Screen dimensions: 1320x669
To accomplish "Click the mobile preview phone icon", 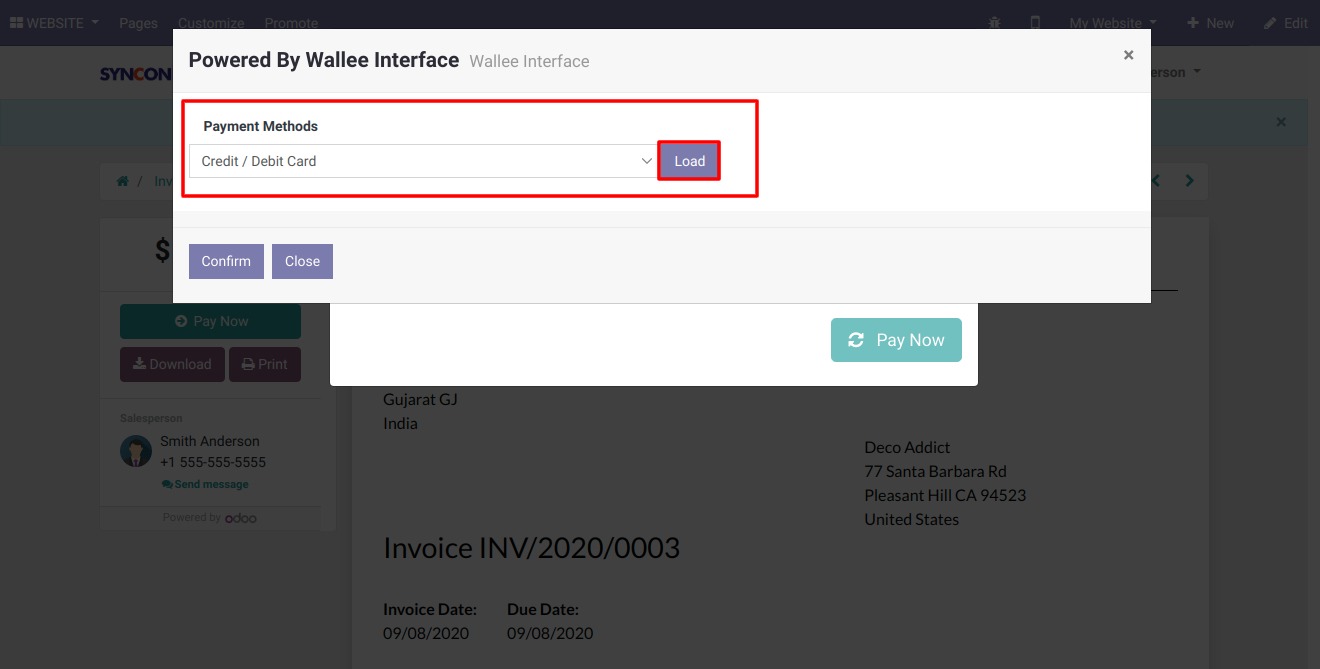I will click(x=1035, y=22).
